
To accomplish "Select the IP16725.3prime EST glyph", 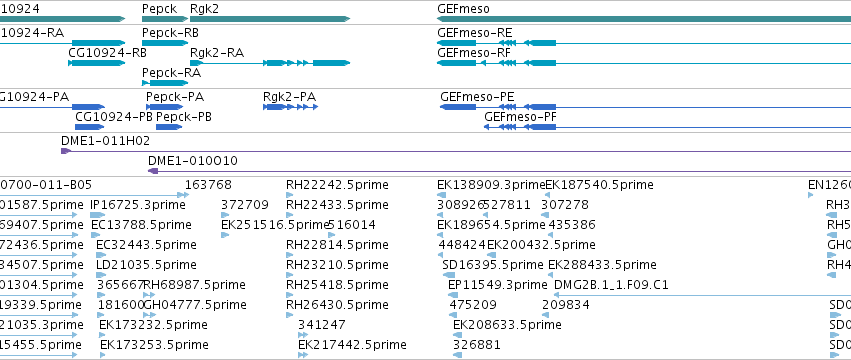I will click(98, 215).
